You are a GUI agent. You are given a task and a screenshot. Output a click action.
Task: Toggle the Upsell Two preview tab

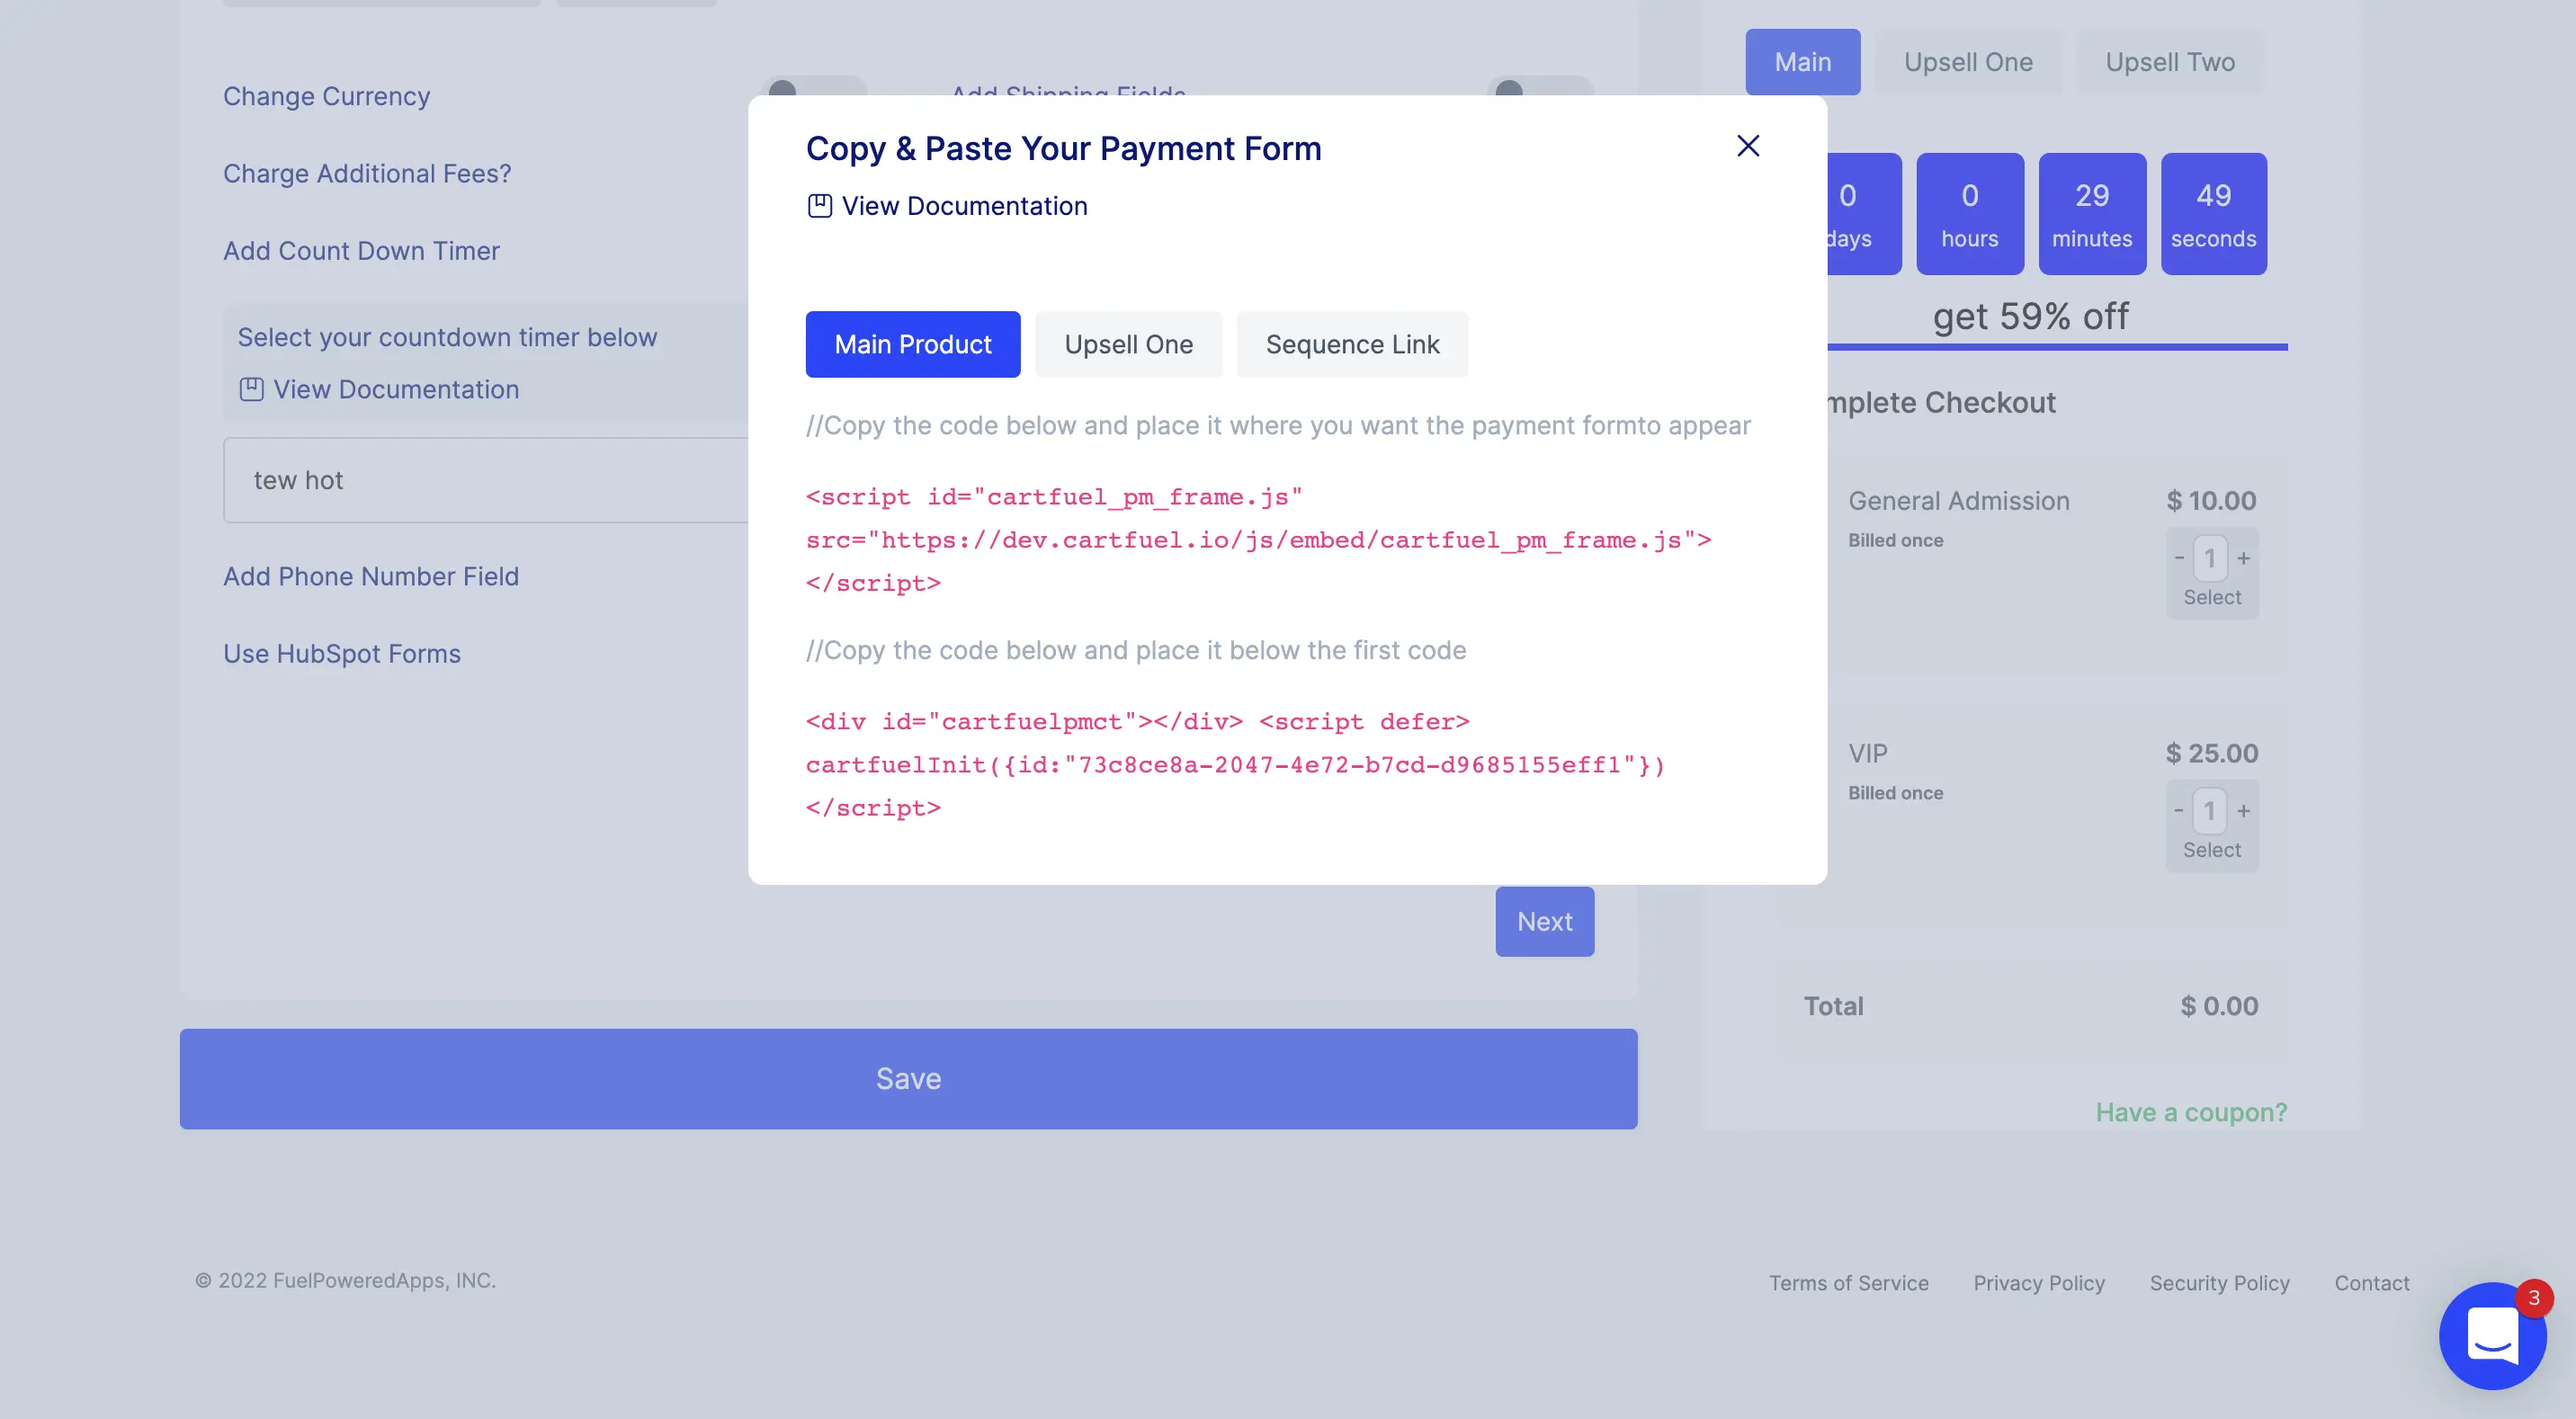click(2170, 61)
